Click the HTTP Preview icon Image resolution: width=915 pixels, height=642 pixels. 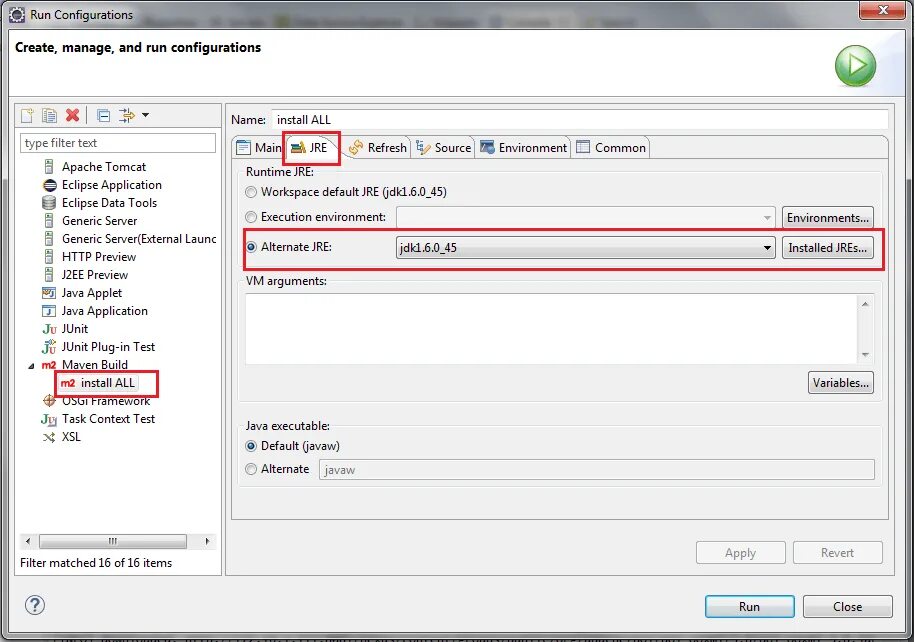click(50, 257)
